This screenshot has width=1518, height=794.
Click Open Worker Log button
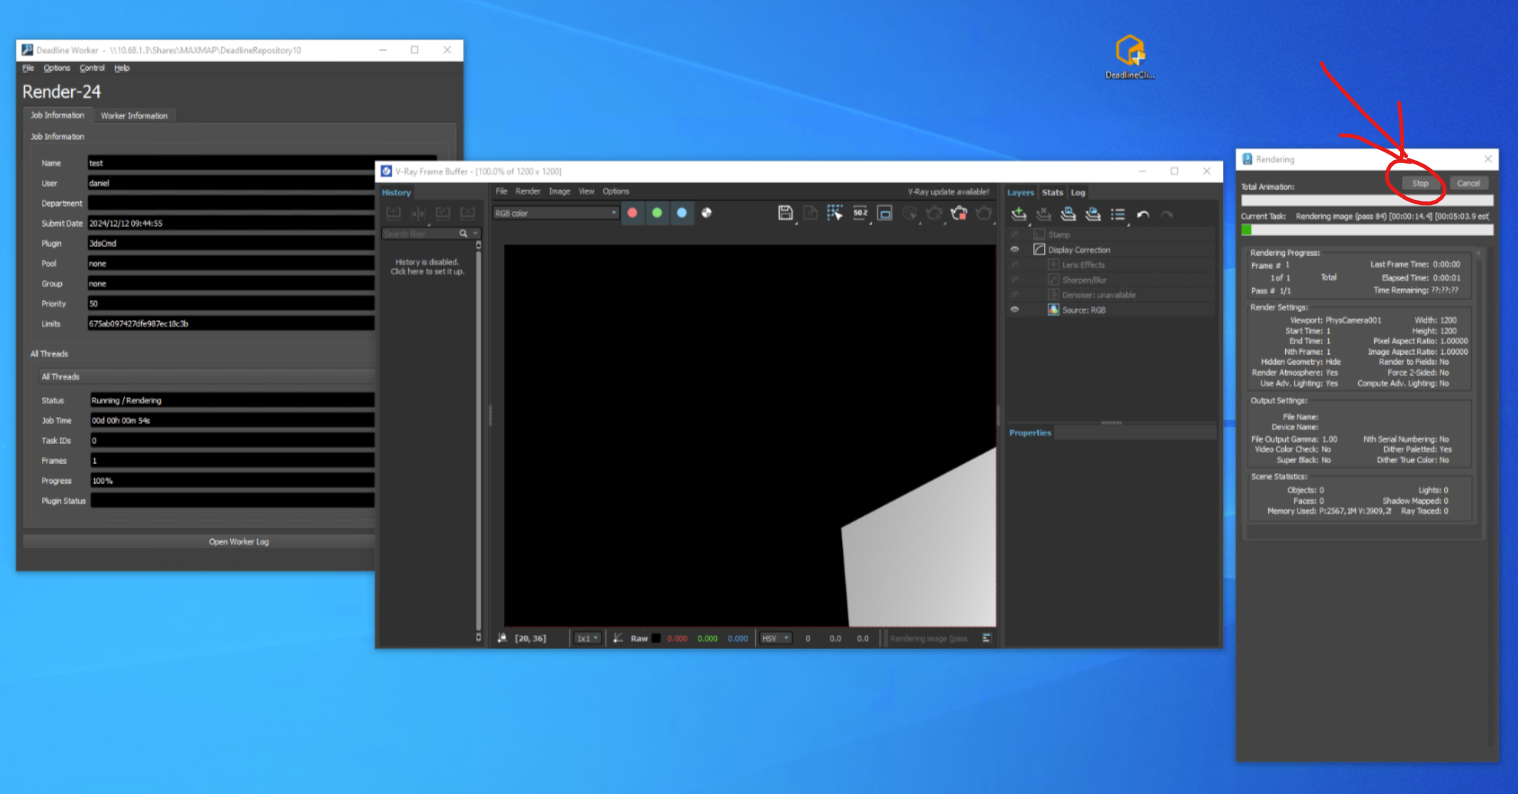click(238, 542)
